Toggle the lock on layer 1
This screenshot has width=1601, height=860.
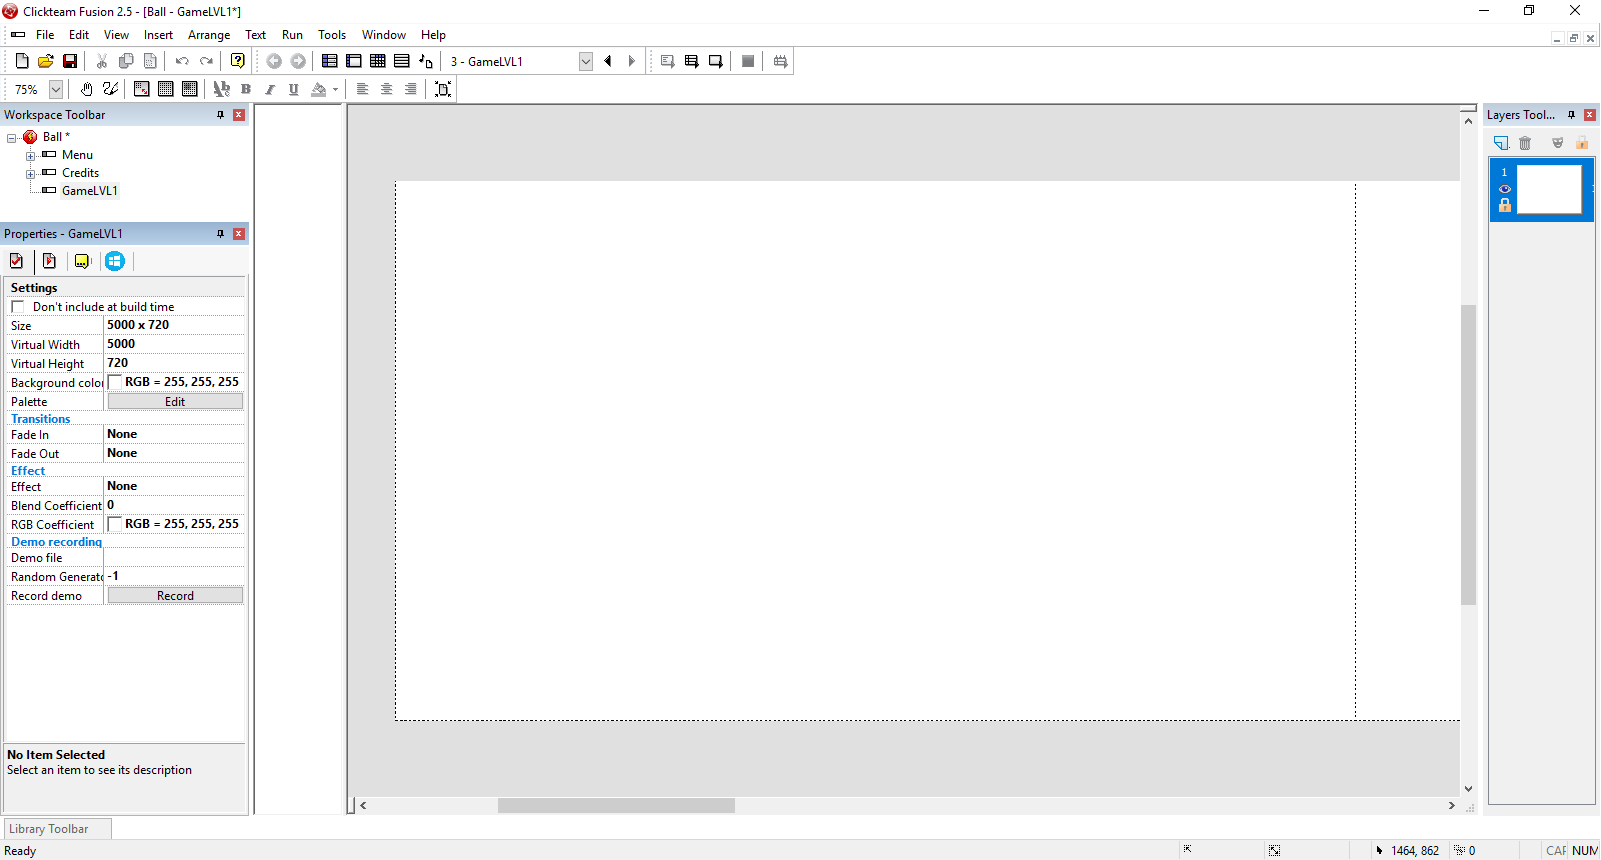[x=1505, y=205]
